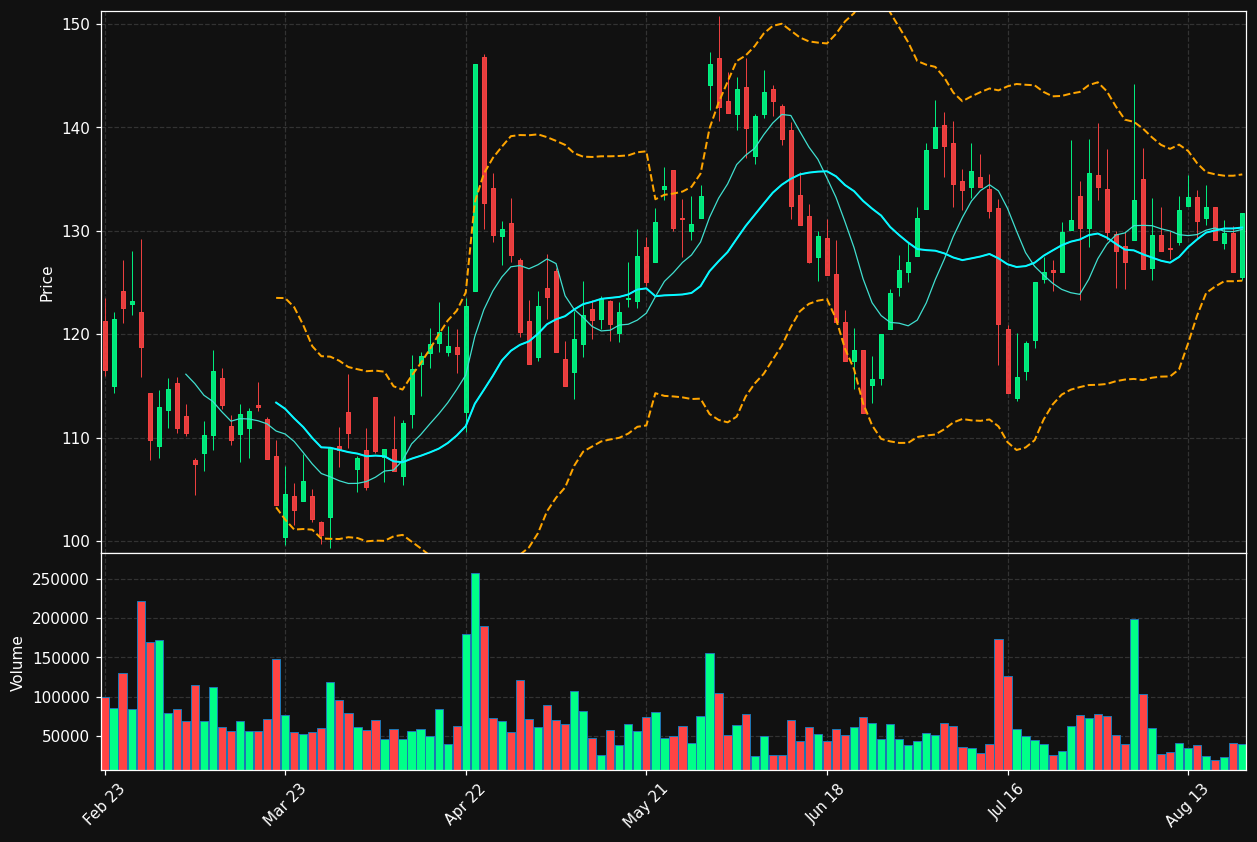Click the Volume axis title
The width and height of the screenshot is (1257, 842).
[x=18, y=663]
